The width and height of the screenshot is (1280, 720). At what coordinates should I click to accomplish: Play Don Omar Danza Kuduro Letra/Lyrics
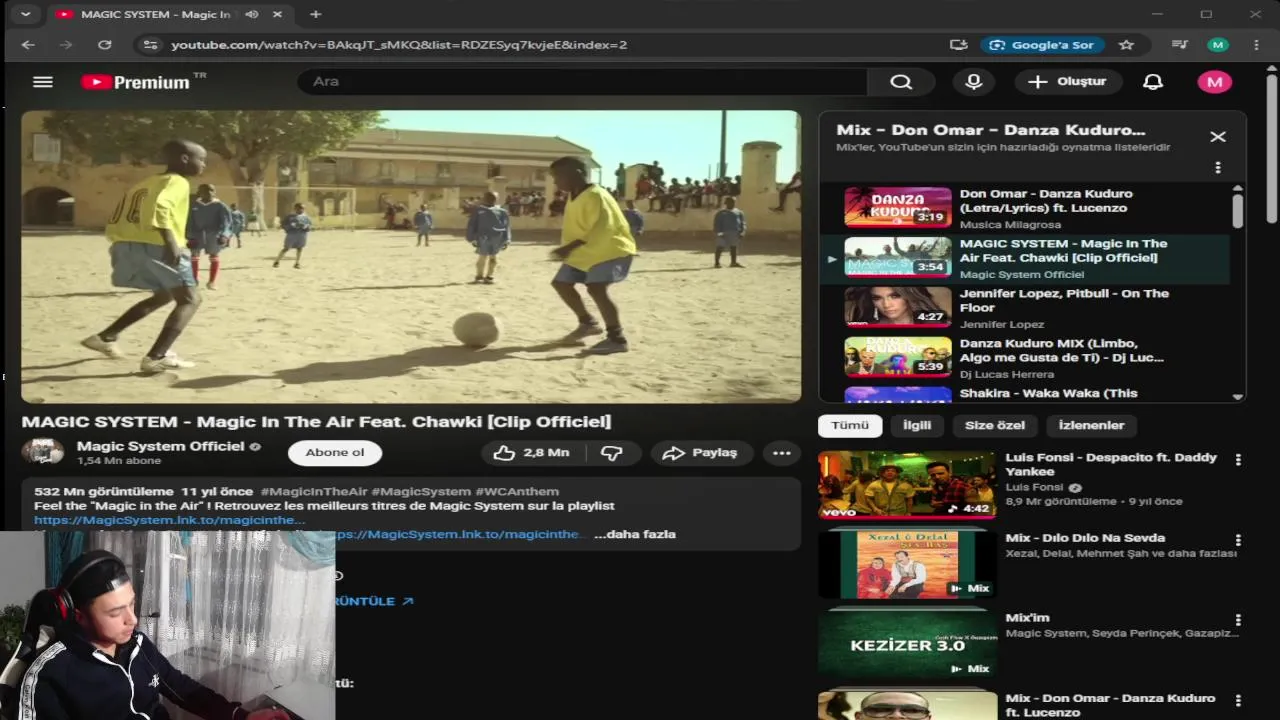tap(1025, 208)
